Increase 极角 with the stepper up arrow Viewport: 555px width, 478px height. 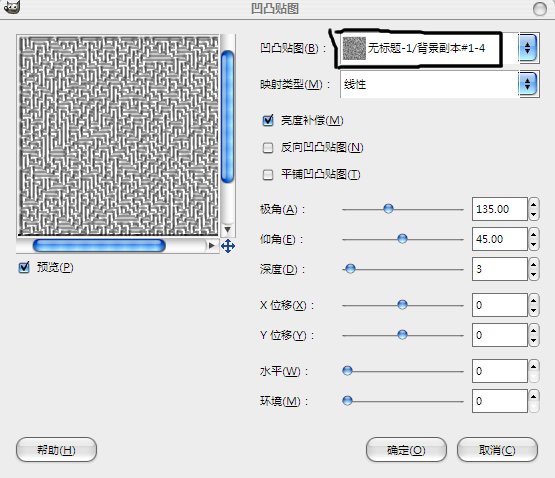(533, 203)
